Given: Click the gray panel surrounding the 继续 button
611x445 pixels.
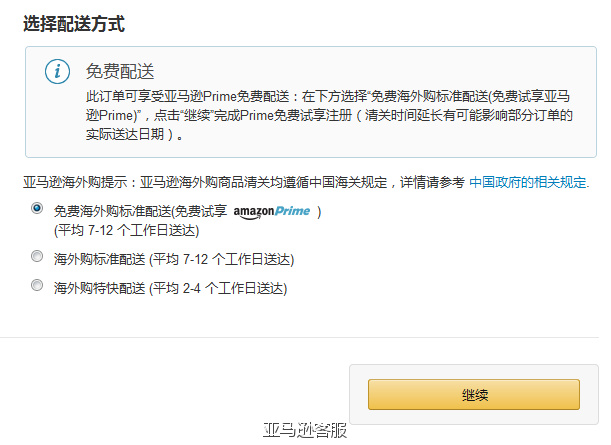Looking at the screenshot, I should click(x=474, y=394).
